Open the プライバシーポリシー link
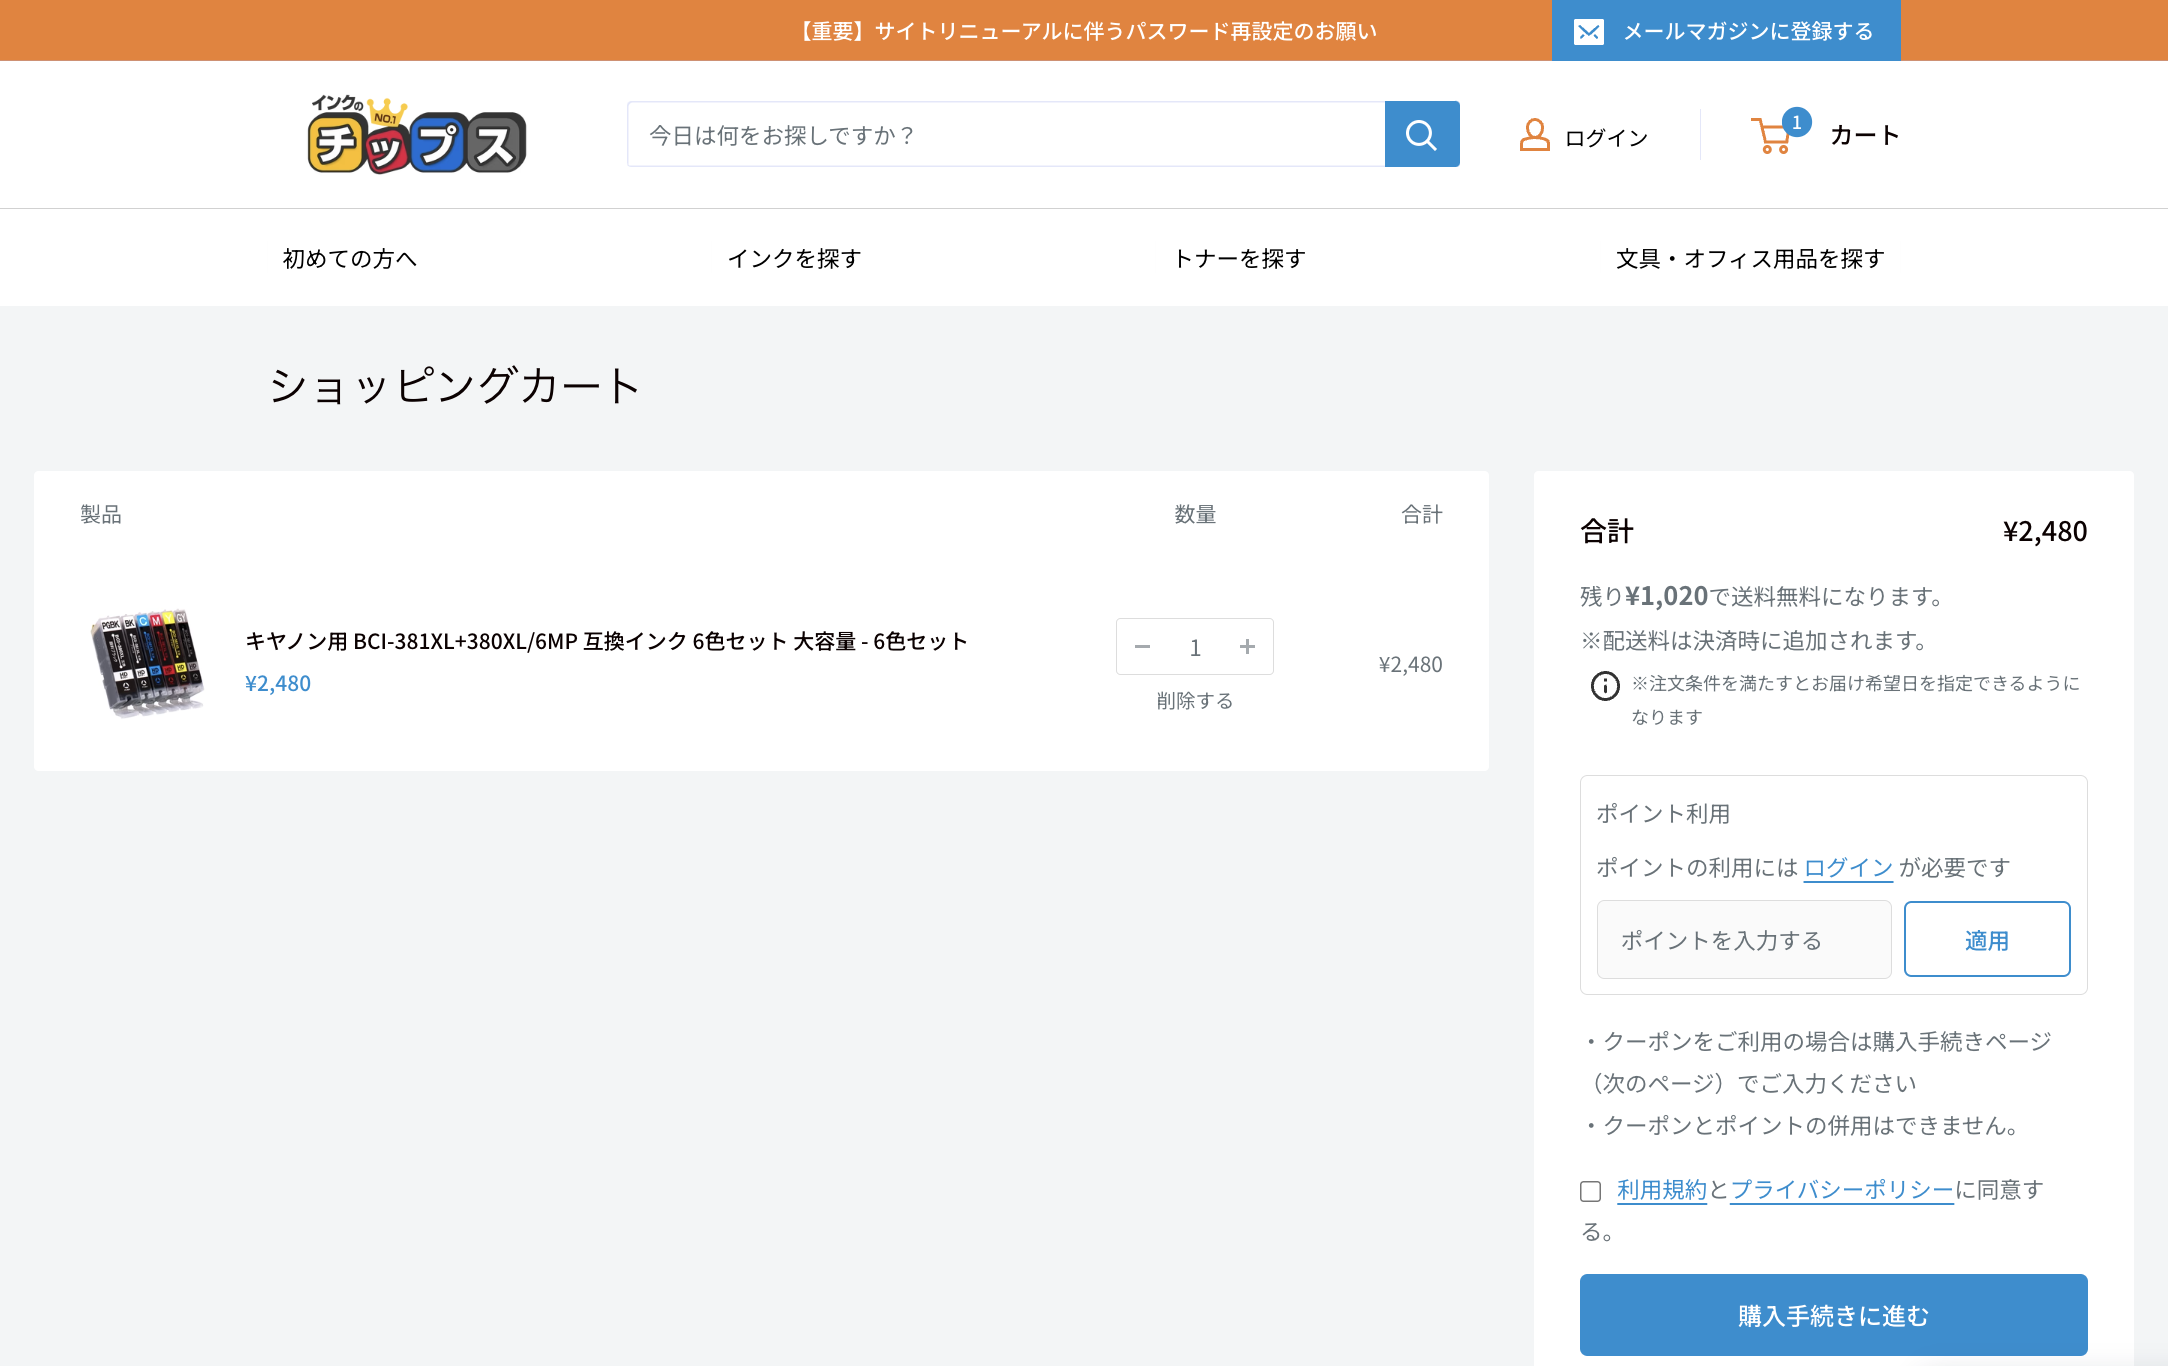Viewport: 2168px width, 1366px height. pyautogui.click(x=1842, y=1190)
